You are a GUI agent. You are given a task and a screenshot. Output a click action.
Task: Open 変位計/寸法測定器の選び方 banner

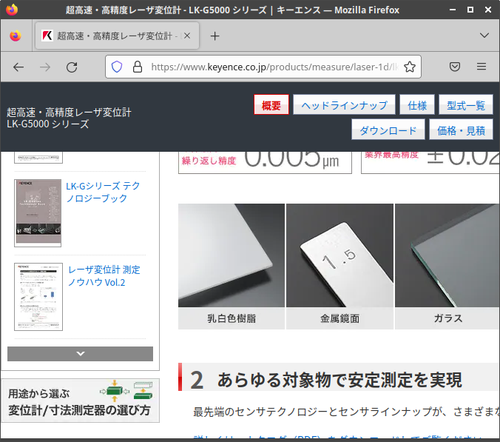pos(80,400)
